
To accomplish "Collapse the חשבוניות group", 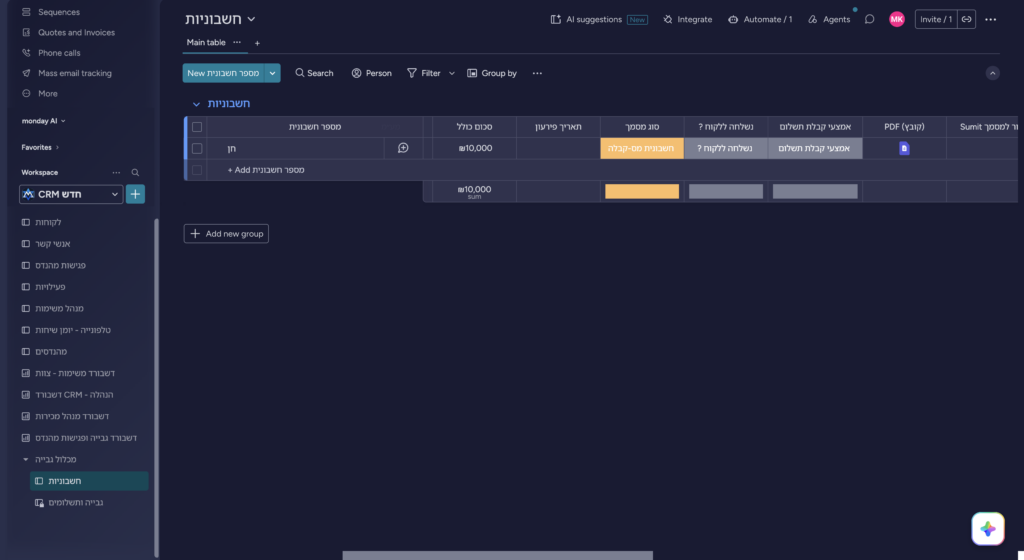I will pyautogui.click(x=196, y=104).
